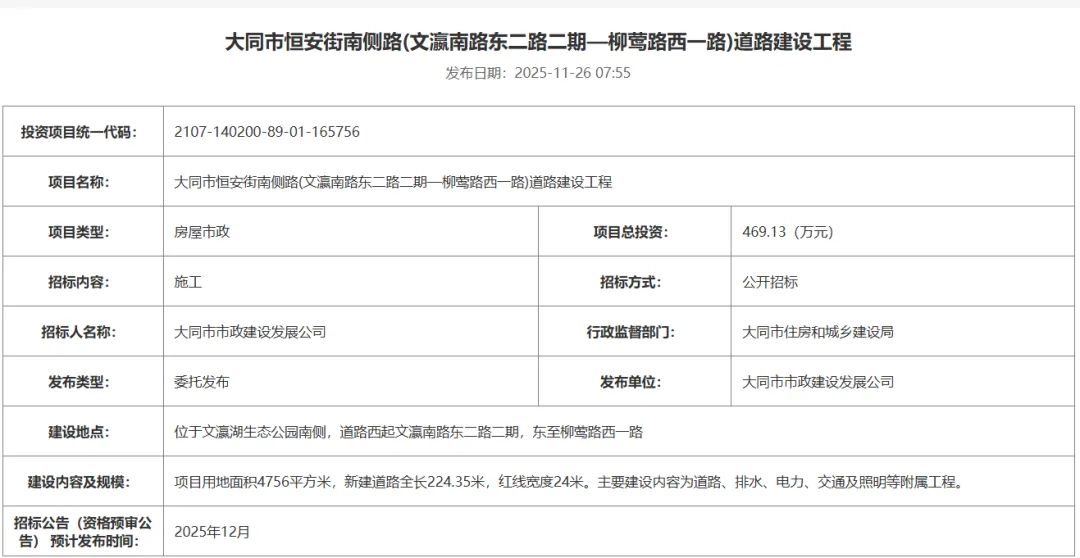Click the publish date 发布日期：2025-11-26 07:55
This screenshot has width=1080, height=558.
(538, 73)
